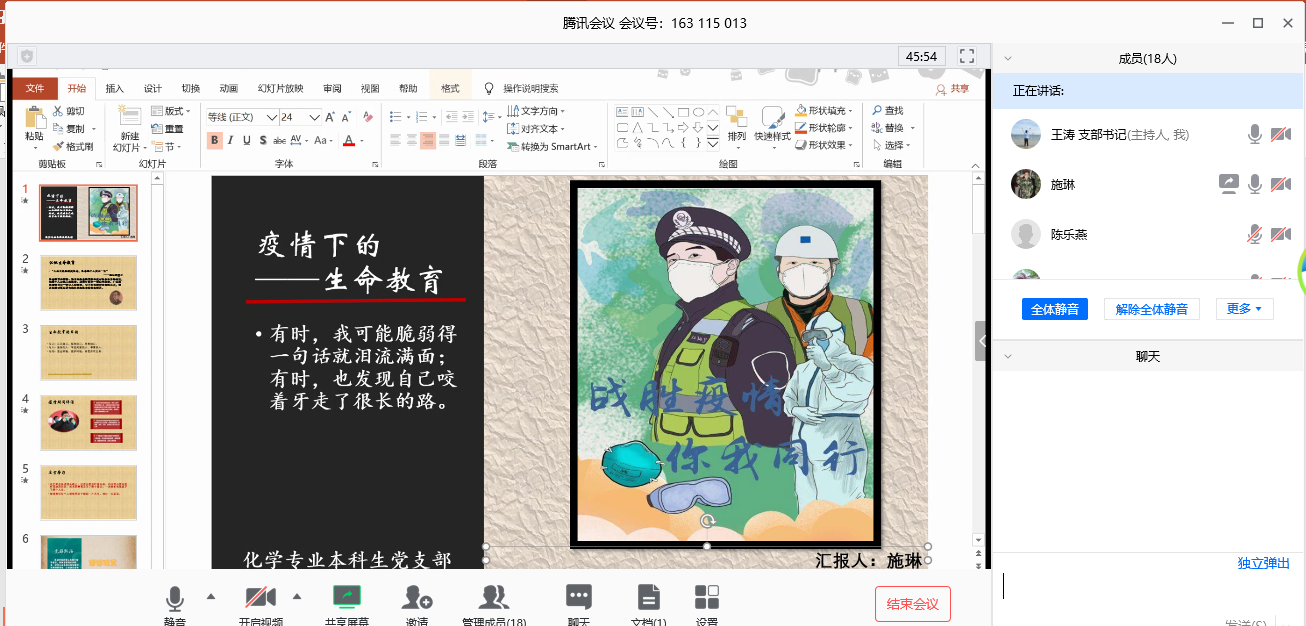This screenshot has width=1306, height=626.
Task: Open Quick Styles (快速样式)
Action: click(772, 123)
